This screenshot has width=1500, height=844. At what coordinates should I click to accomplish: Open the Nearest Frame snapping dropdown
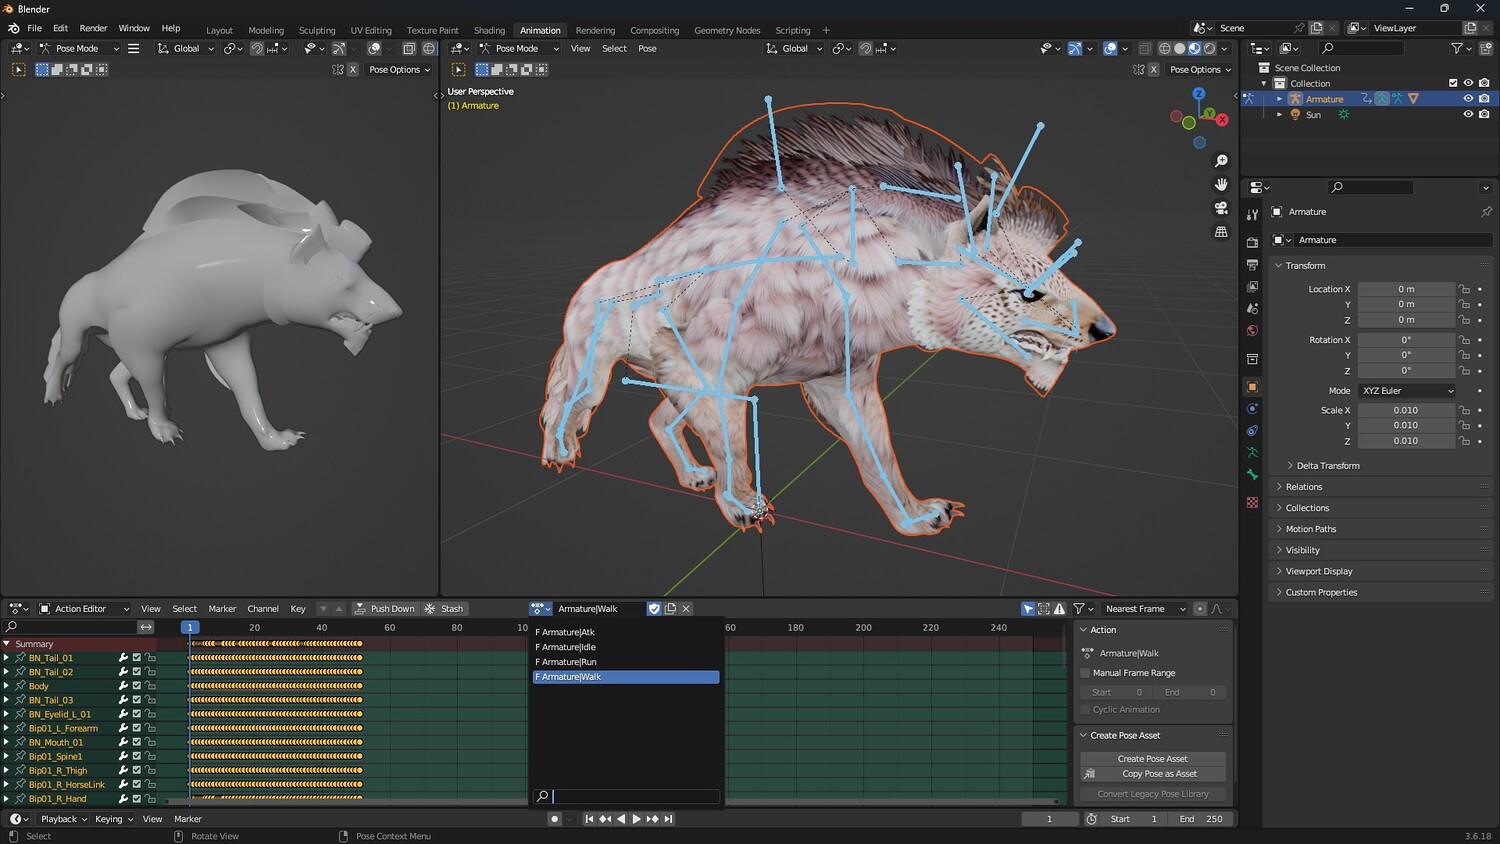[1144, 609]
